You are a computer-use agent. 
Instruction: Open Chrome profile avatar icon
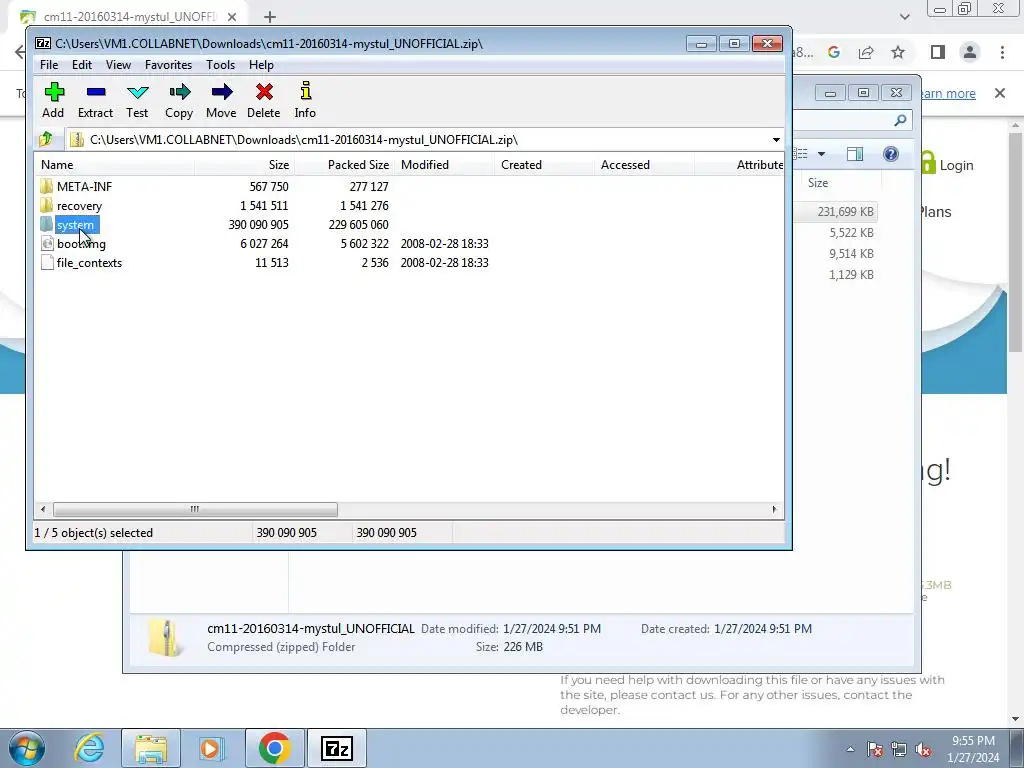(x=970, y=52)
